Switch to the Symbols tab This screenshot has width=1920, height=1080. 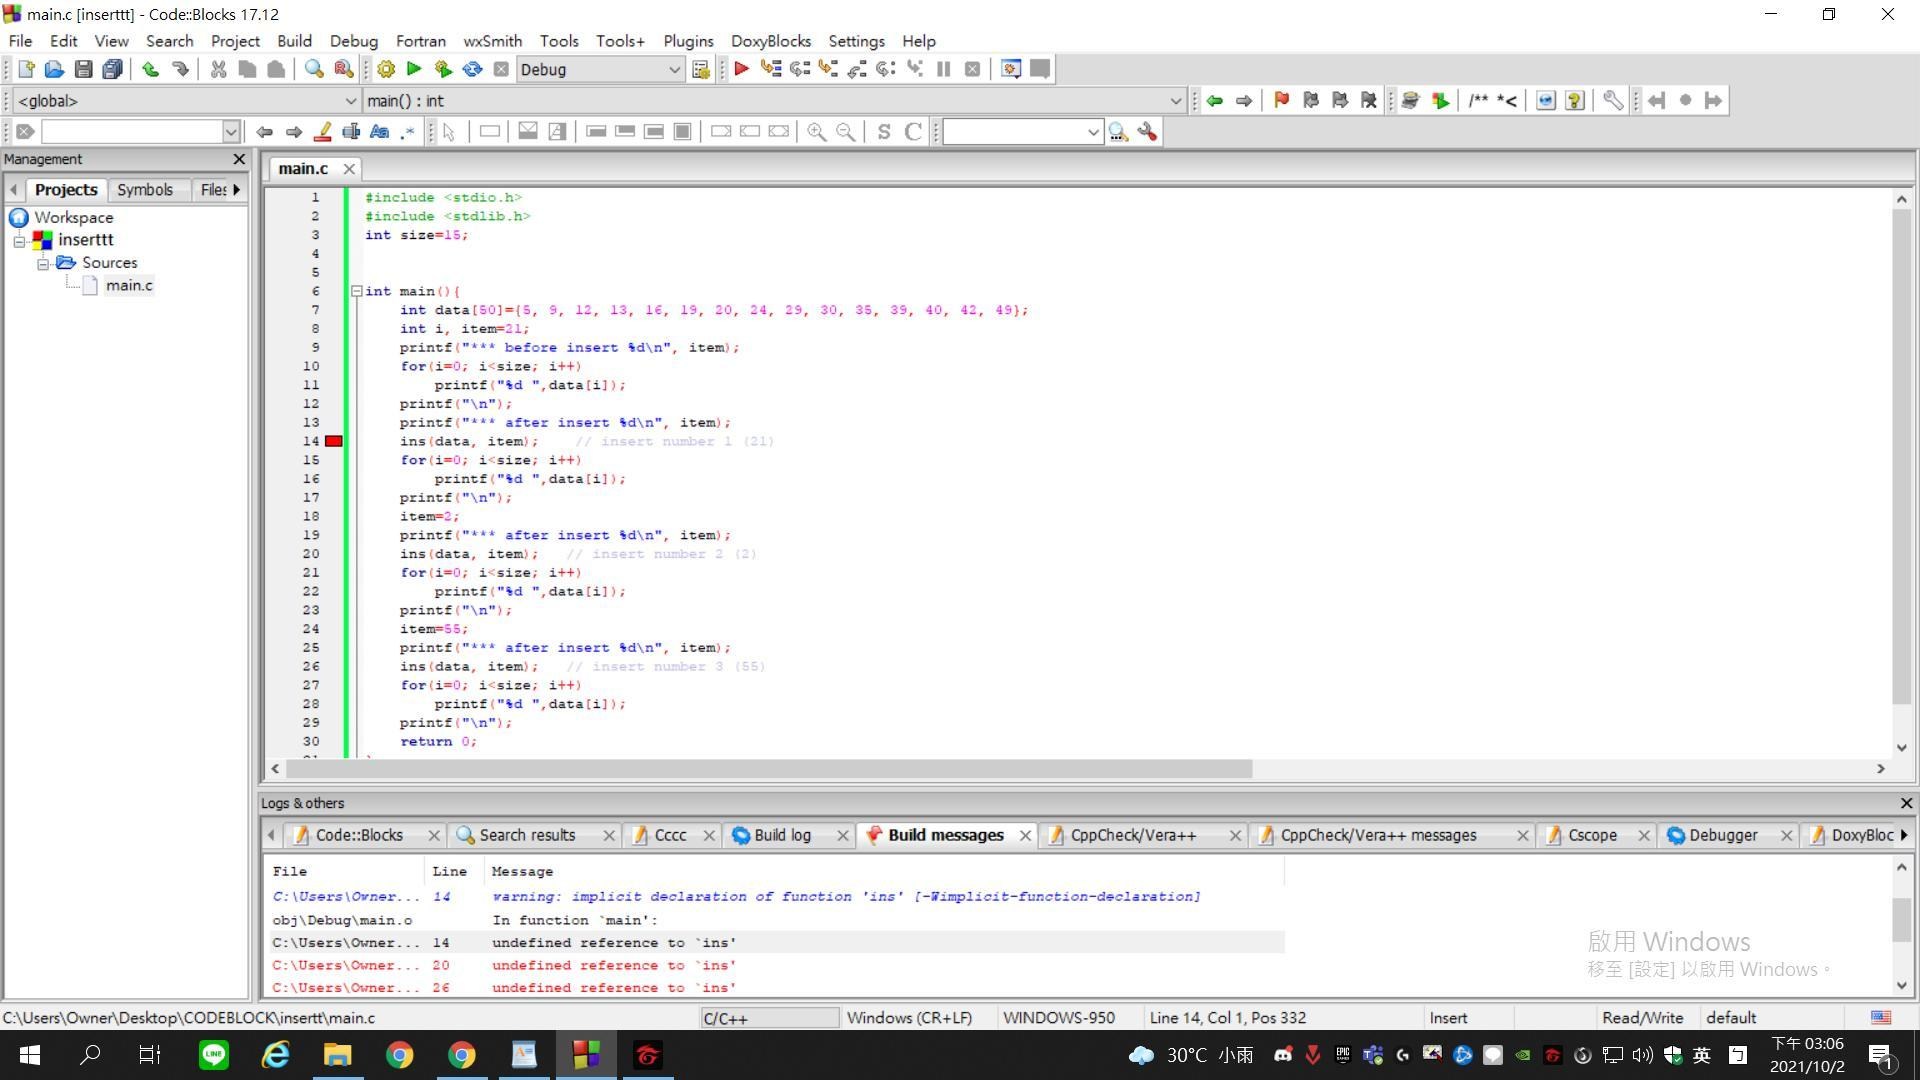[145, 190]
